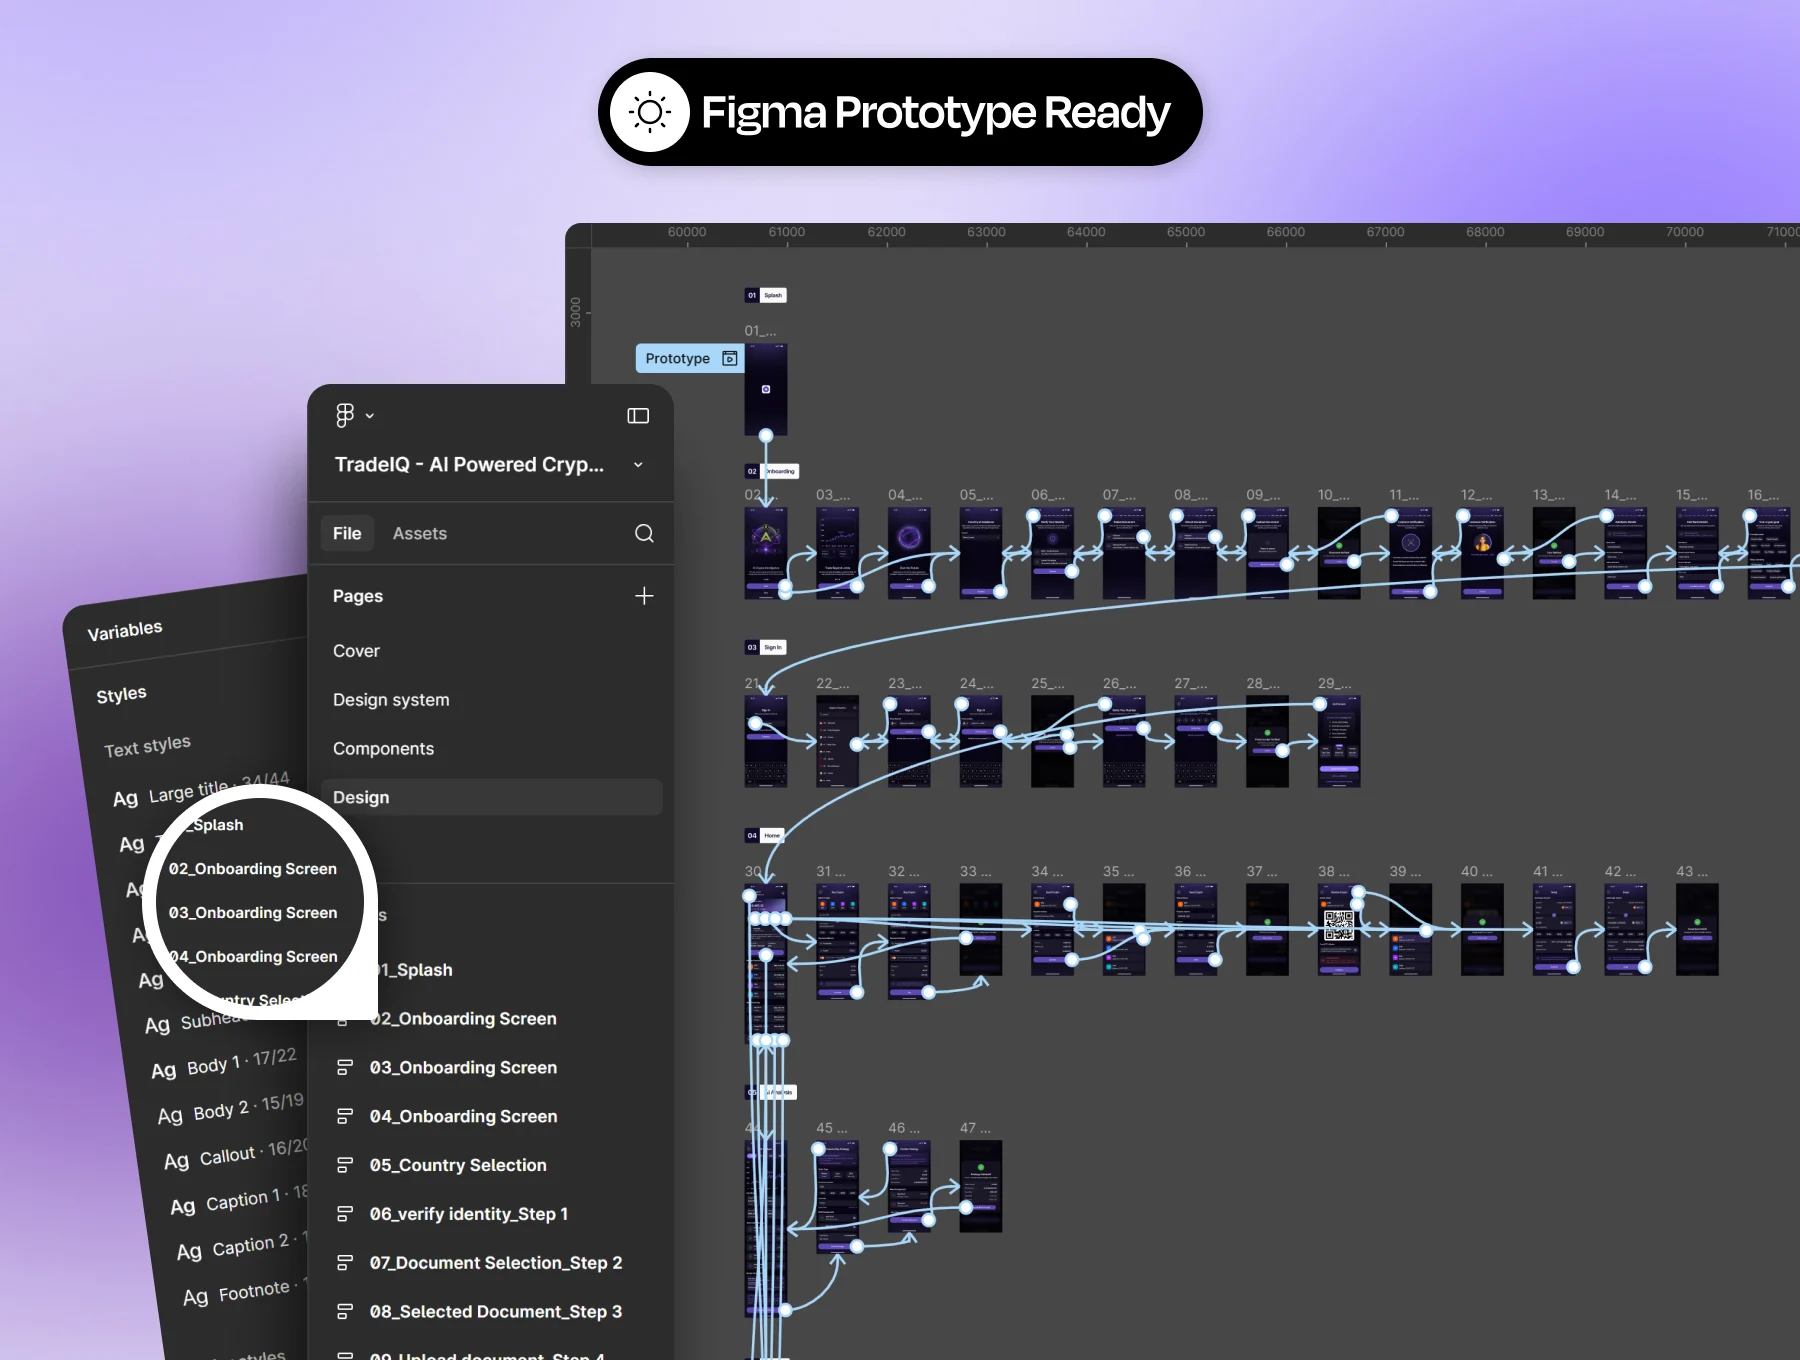The image size is (1800, 1360).
Task: Click the Text styles section label
Action: 147,747
